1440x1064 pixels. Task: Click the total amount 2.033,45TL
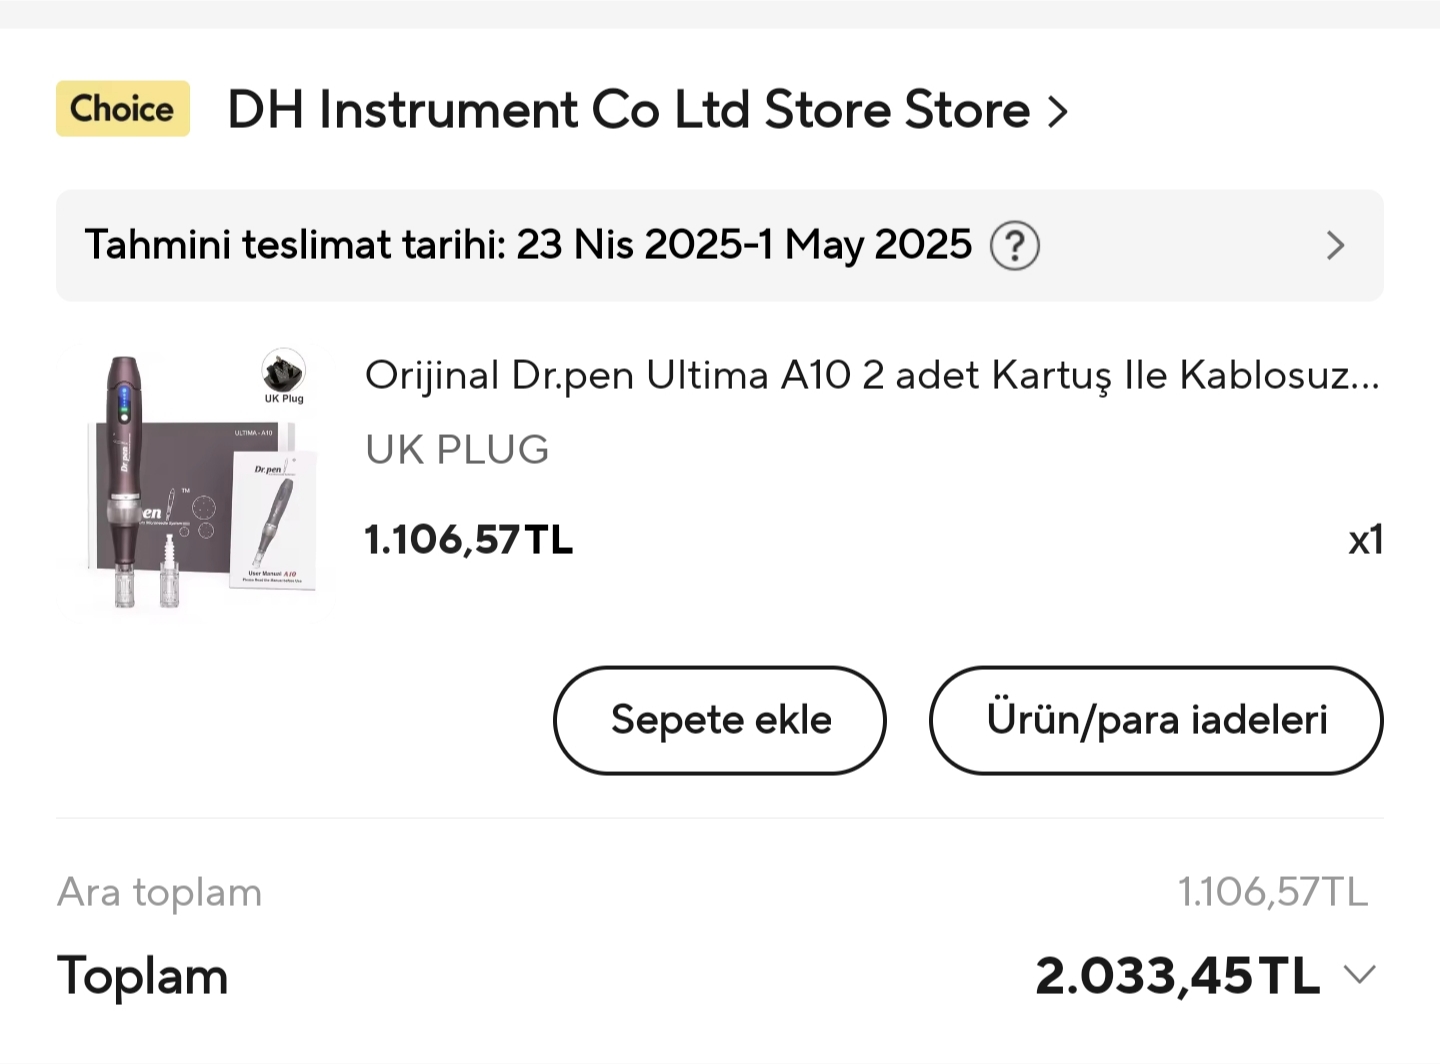[1177, 976]
